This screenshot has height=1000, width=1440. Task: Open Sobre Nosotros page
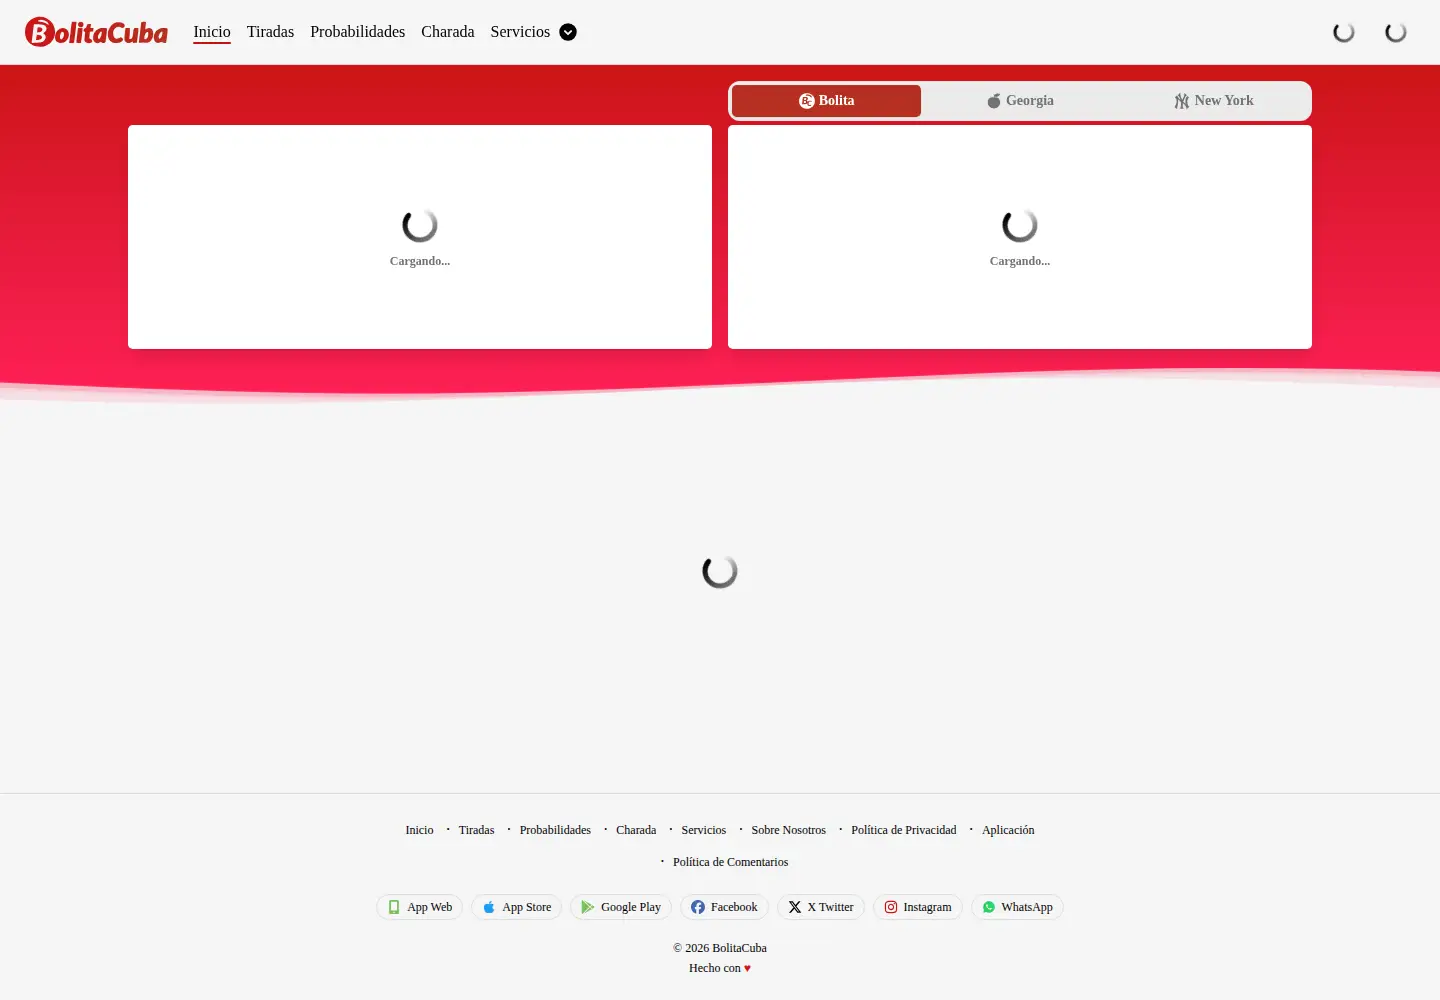coord(789,830)
